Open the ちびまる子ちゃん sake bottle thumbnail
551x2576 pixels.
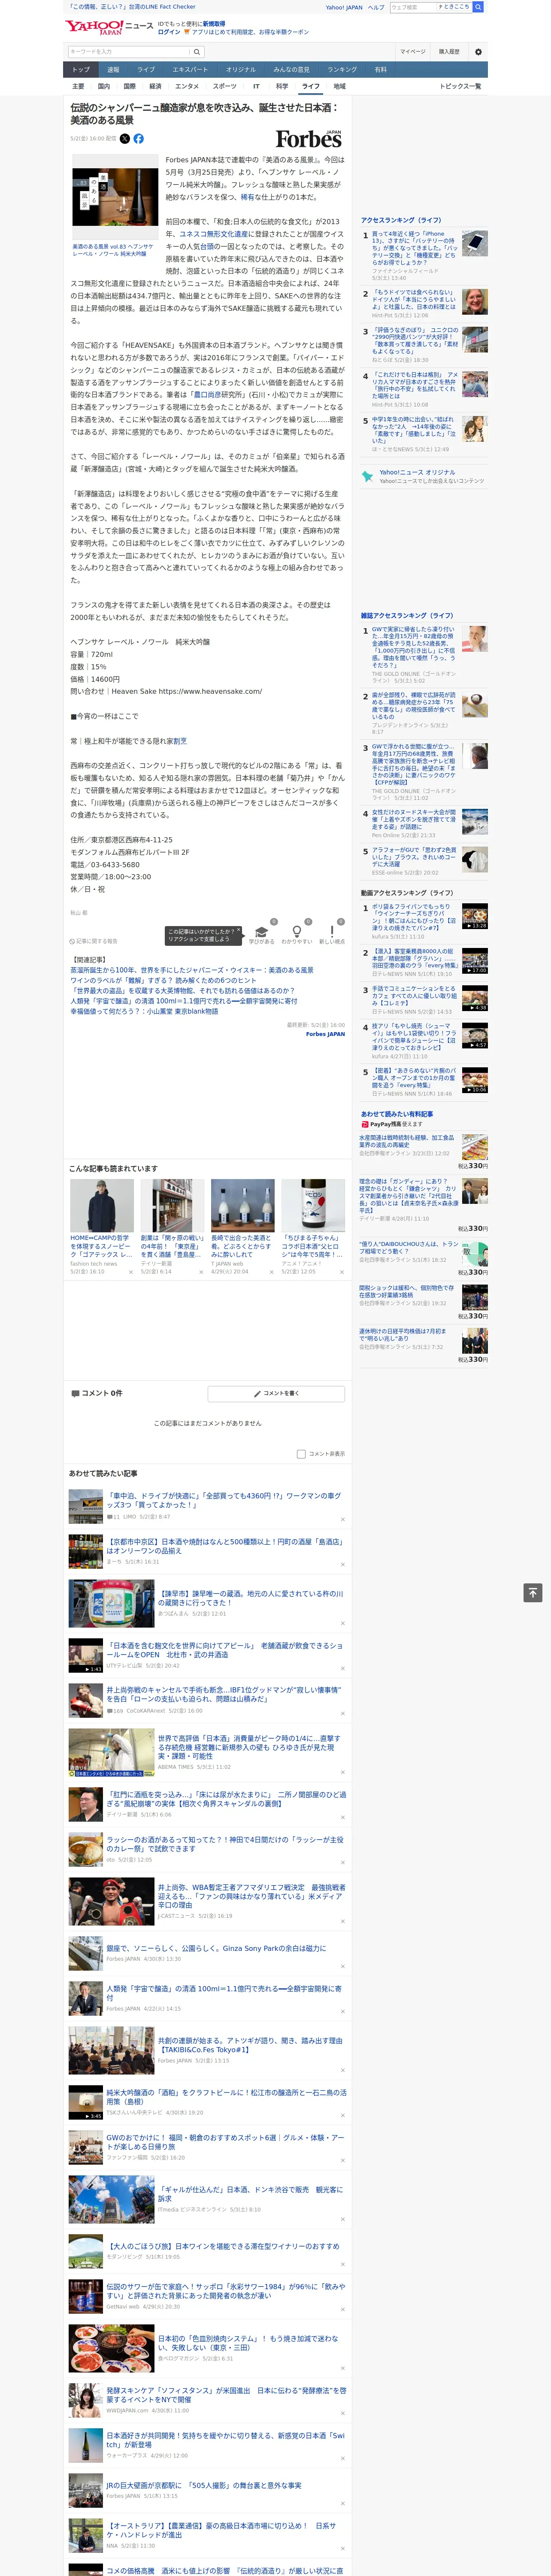313,1206
